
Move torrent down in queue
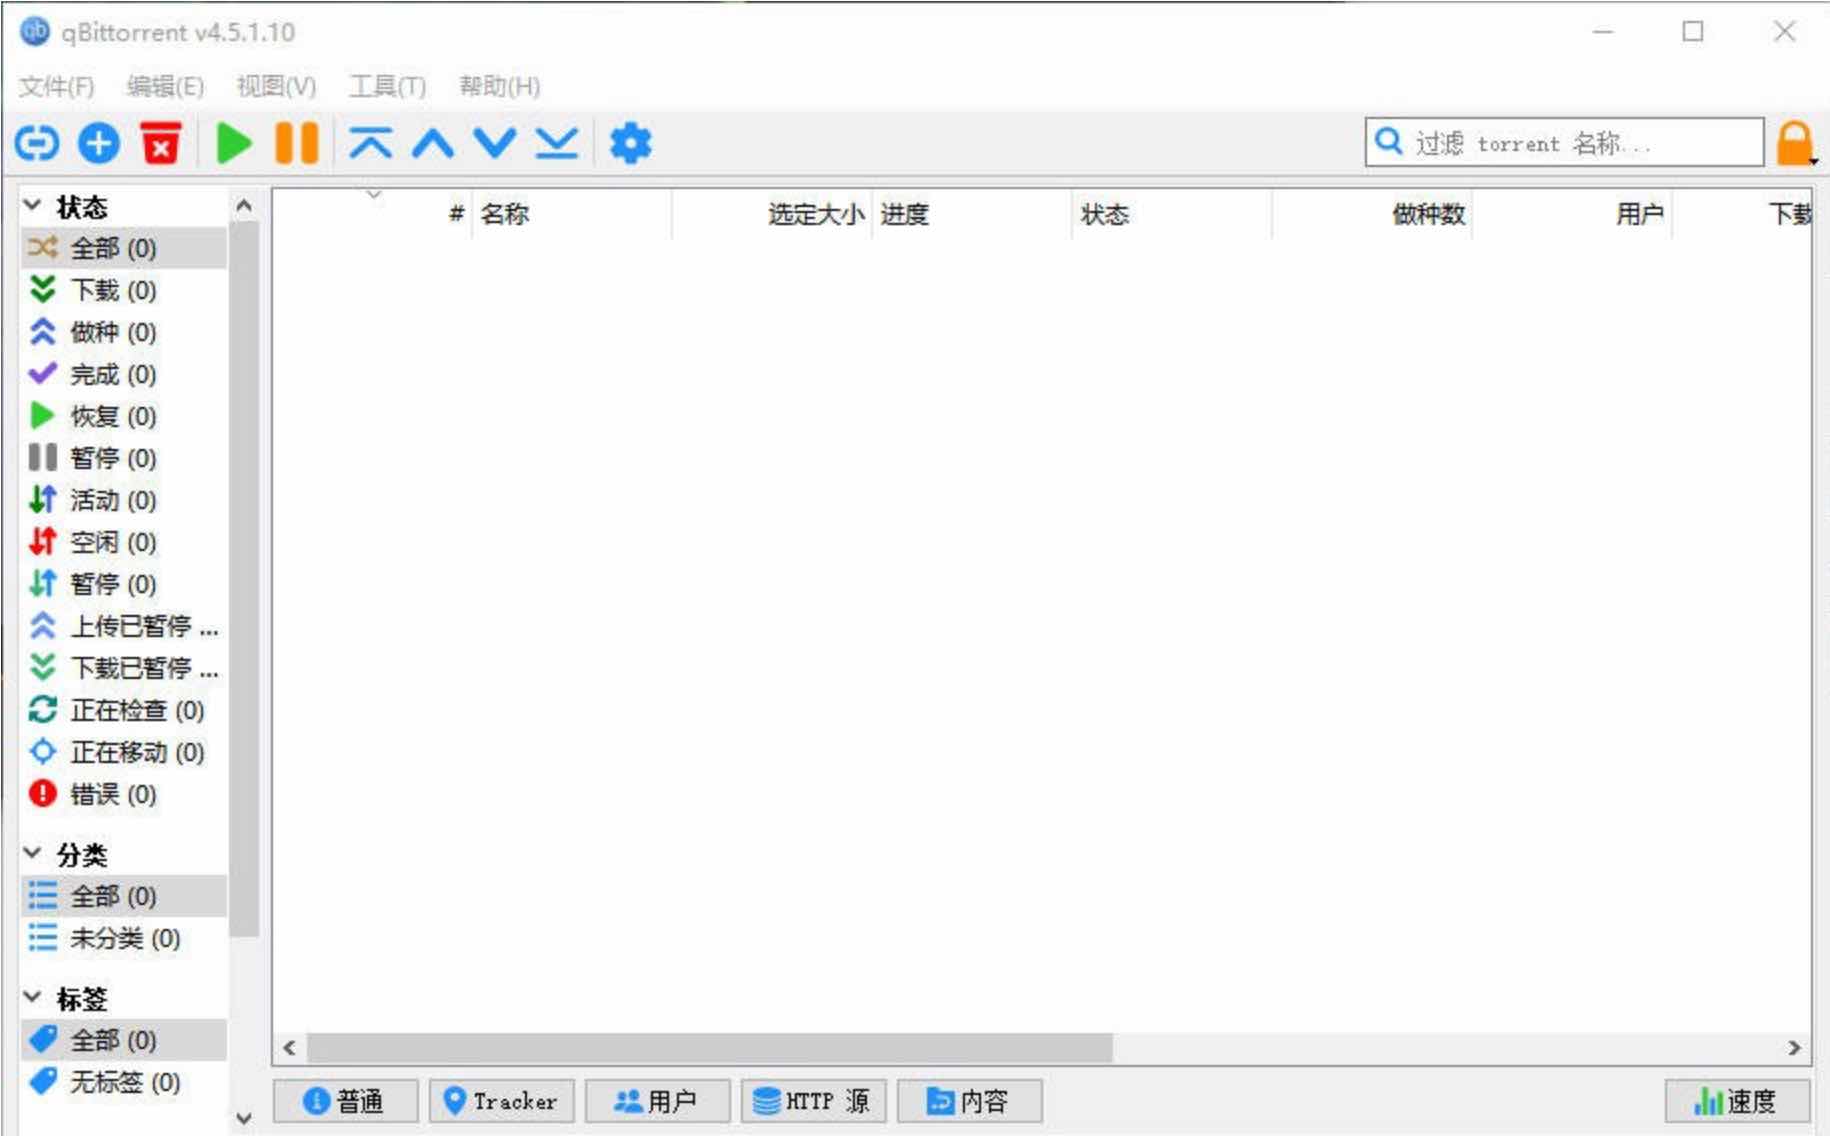(495, 143)
